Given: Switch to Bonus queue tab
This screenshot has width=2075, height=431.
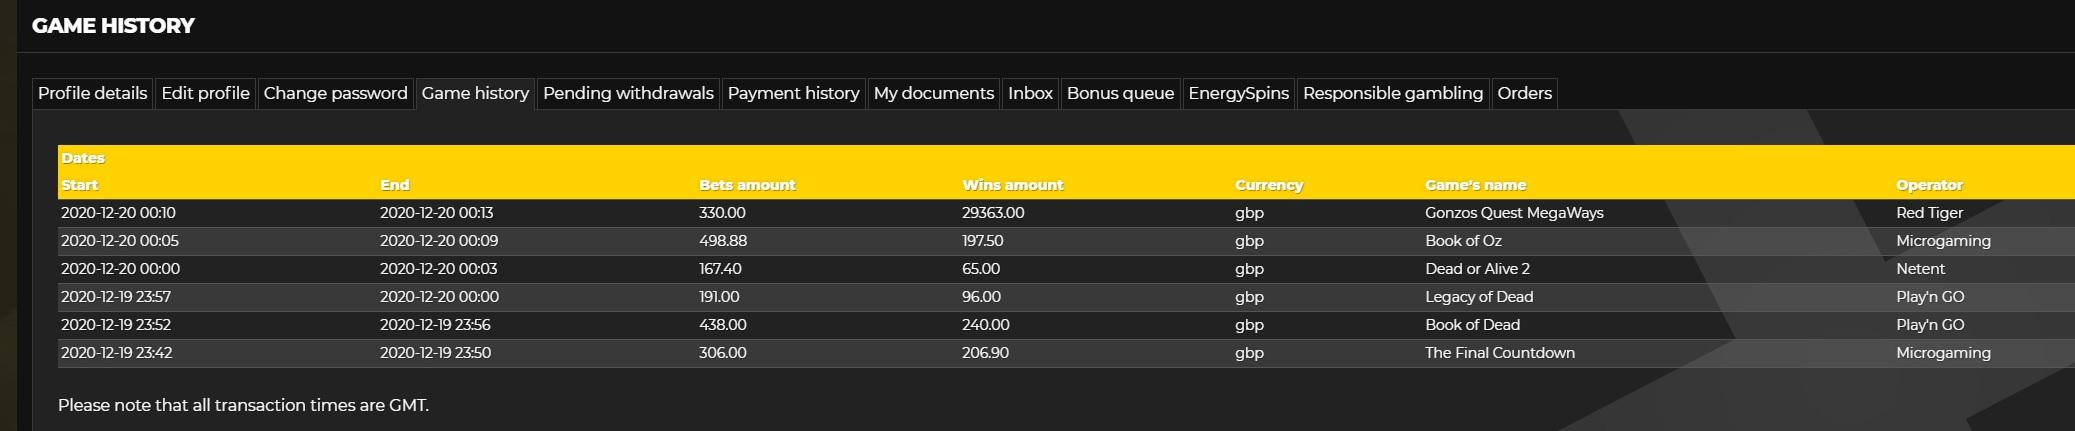Looking at the screenshot, I should pyautogui.click(x=1120, y=93).
